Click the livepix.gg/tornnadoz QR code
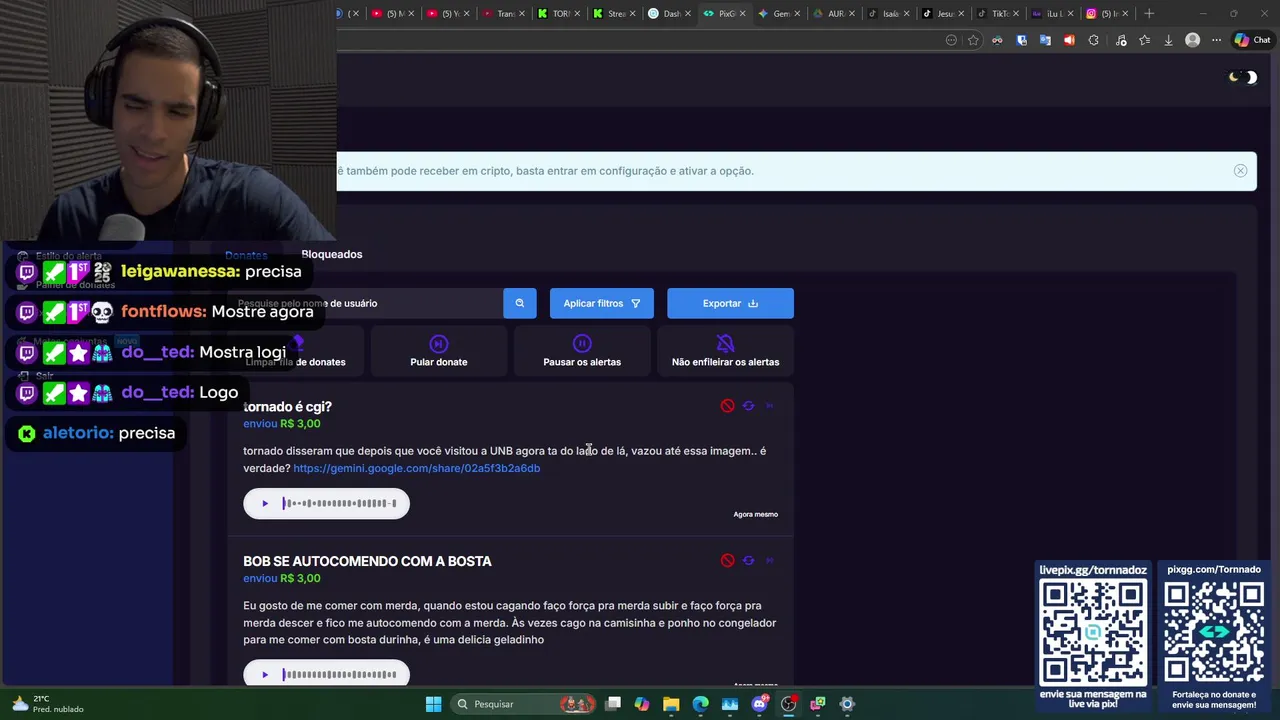This screenshot has width=1280, height=720. 1093,632
